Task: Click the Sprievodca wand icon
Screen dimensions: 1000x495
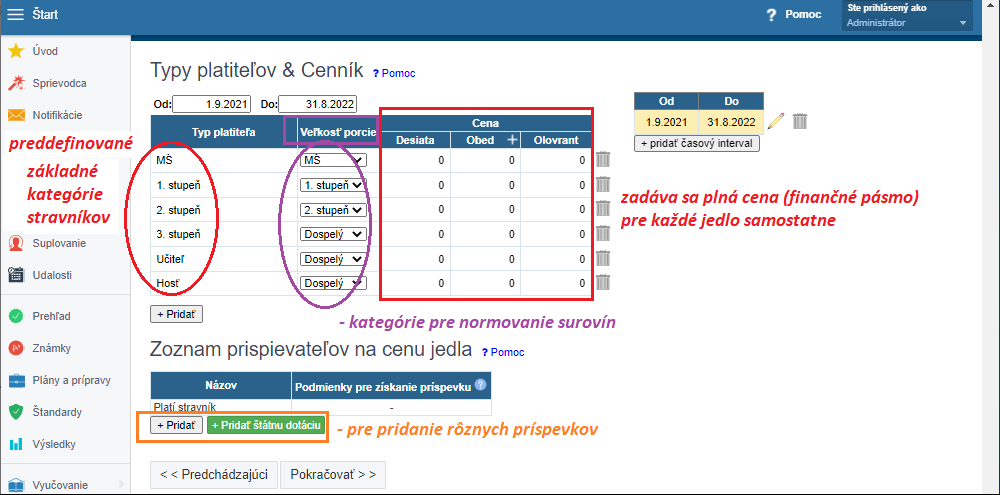Action: (x=16, y=83)
